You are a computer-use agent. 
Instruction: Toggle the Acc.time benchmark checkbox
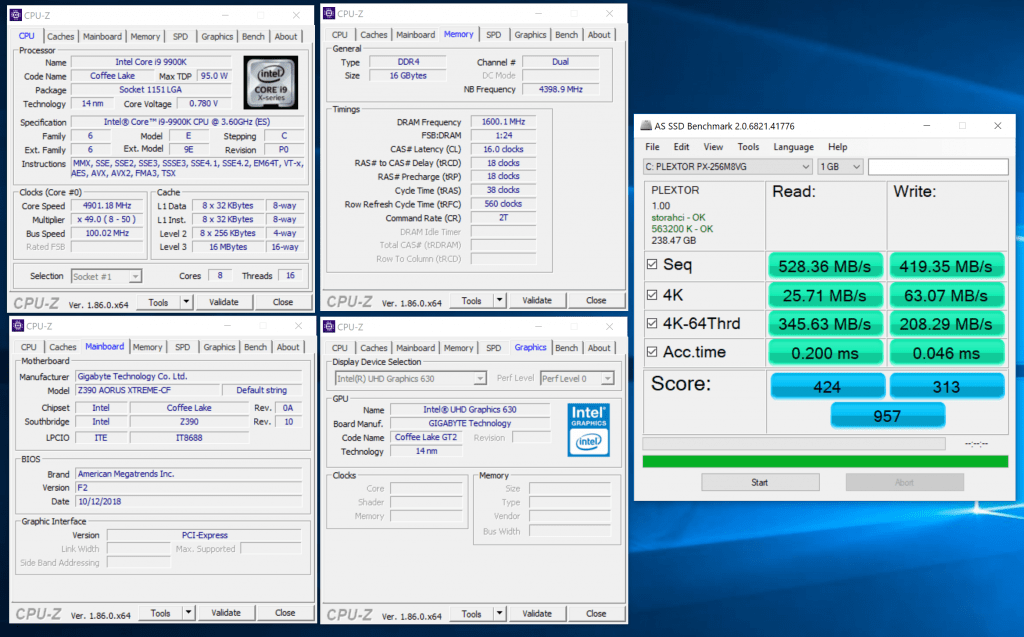tap(652, 352)
